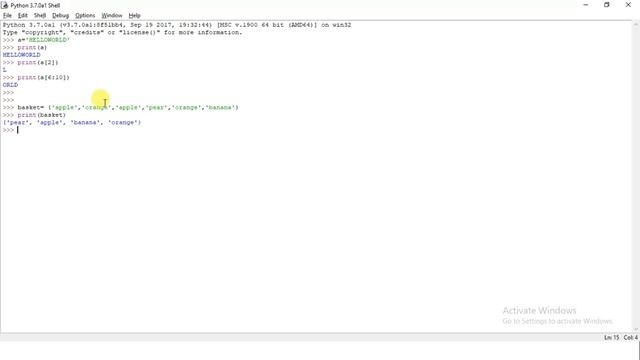Screen dimensions: 640x360
Task: Click the Col: 4 status indicator
Action: [631, 338]
